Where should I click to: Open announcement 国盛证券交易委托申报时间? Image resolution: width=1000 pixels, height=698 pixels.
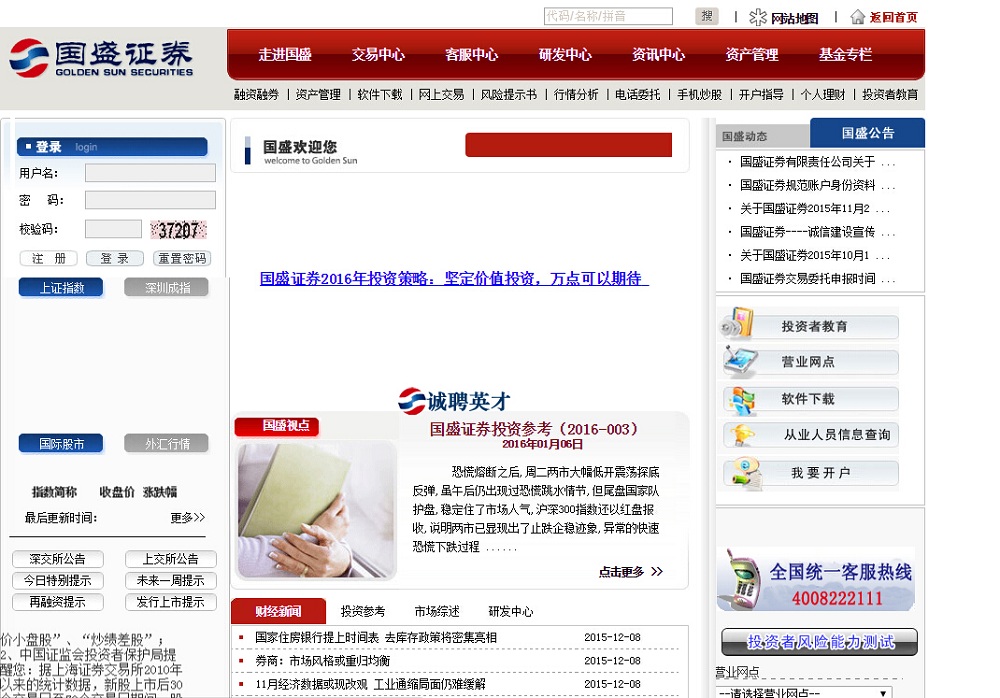pyautogui.click(x=807, y=279)
